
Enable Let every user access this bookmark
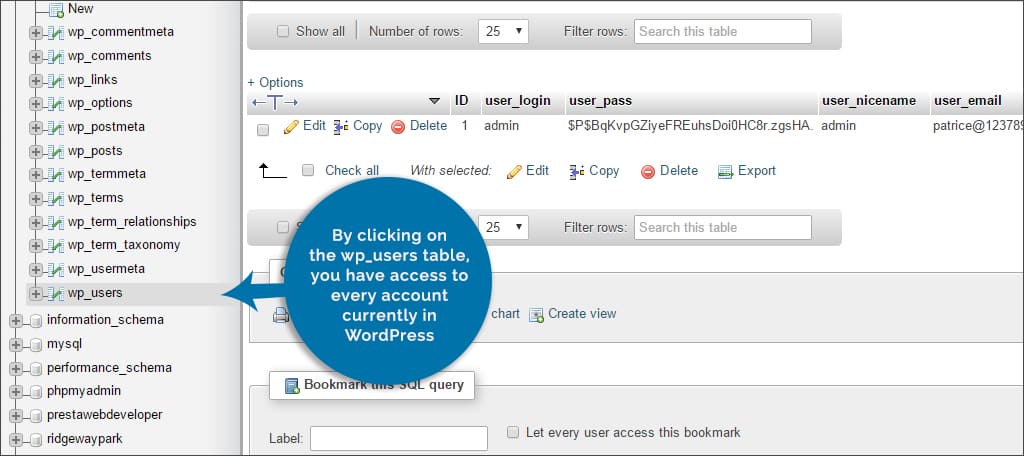tap(513, 432)
